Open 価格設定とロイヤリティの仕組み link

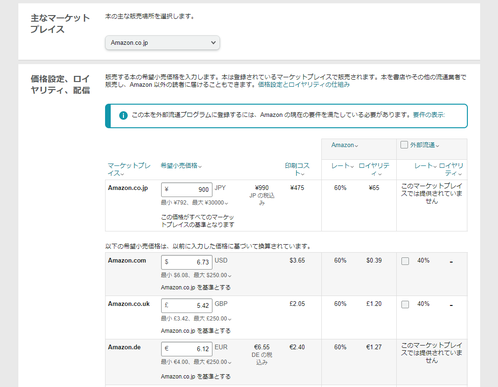(x=304, y=85)
